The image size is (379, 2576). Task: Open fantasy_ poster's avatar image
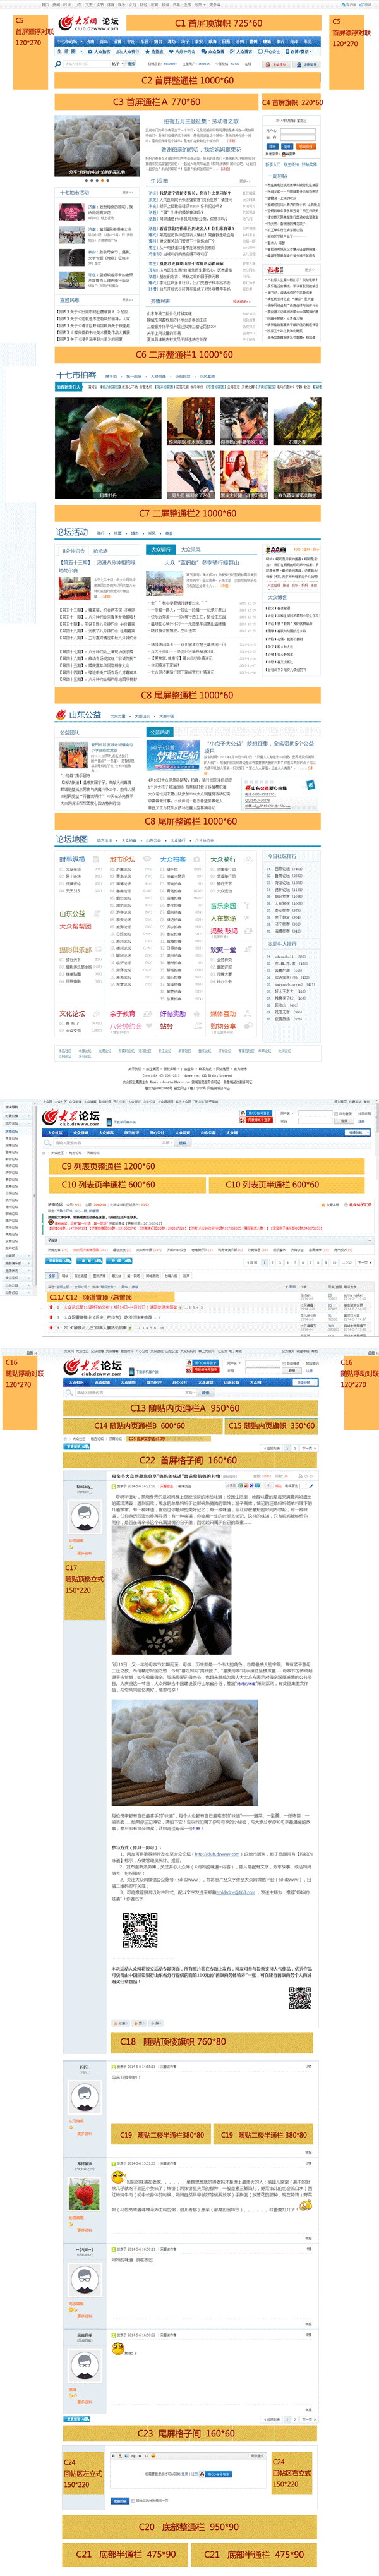(85, 1517)
